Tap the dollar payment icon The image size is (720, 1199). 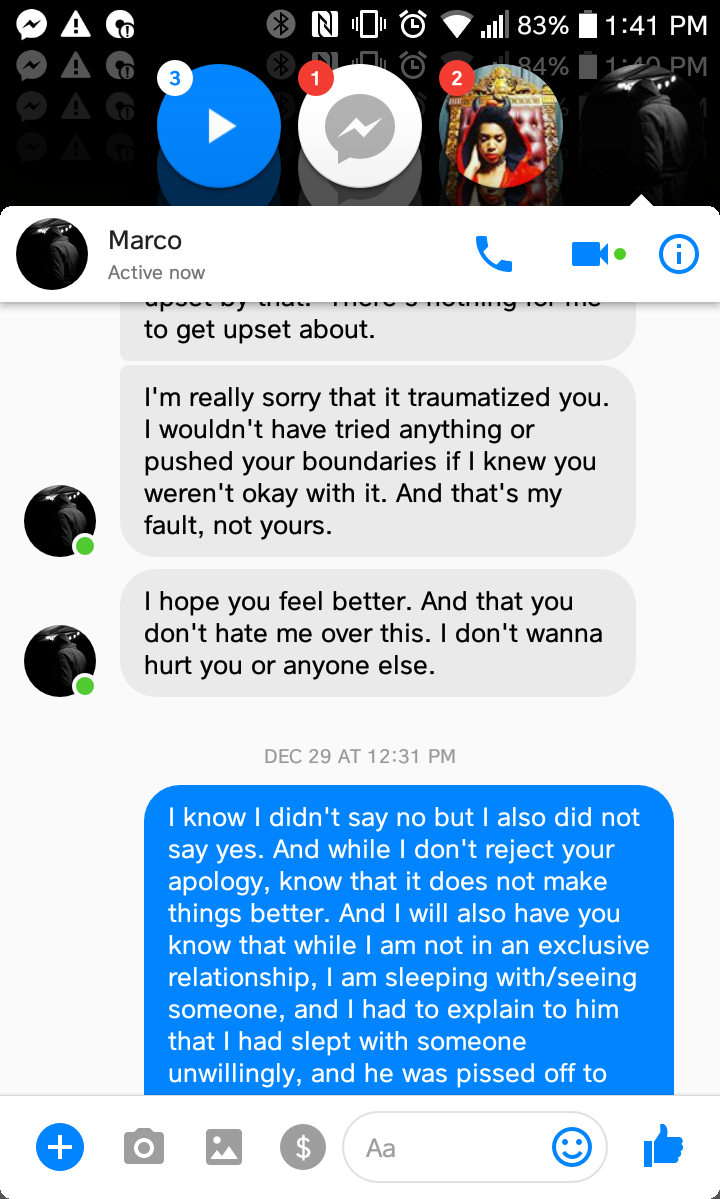click(x=303, y=1147)
